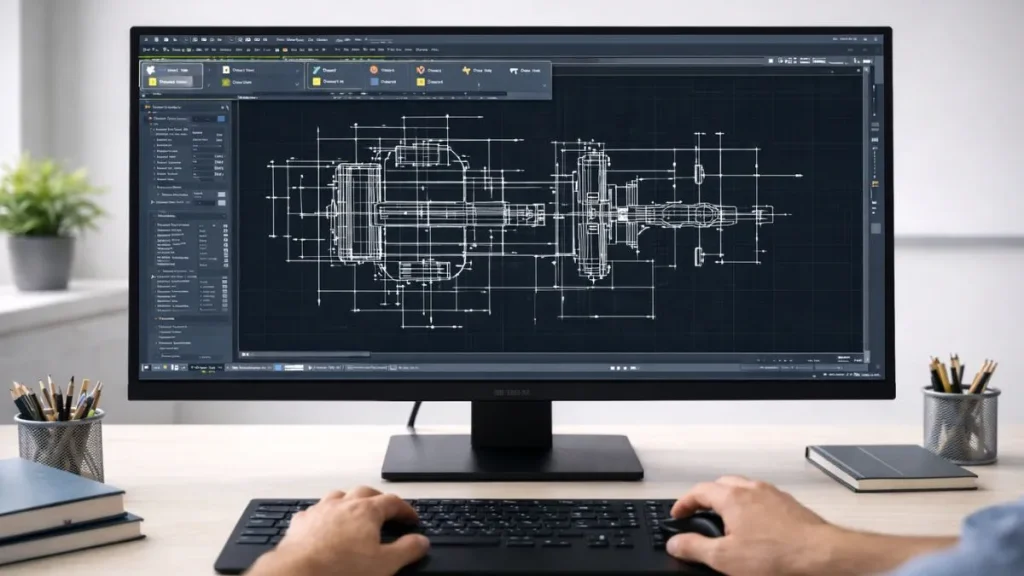
Task: Select the white base view tool at ribbon's right end
Action: click(514, 69)
